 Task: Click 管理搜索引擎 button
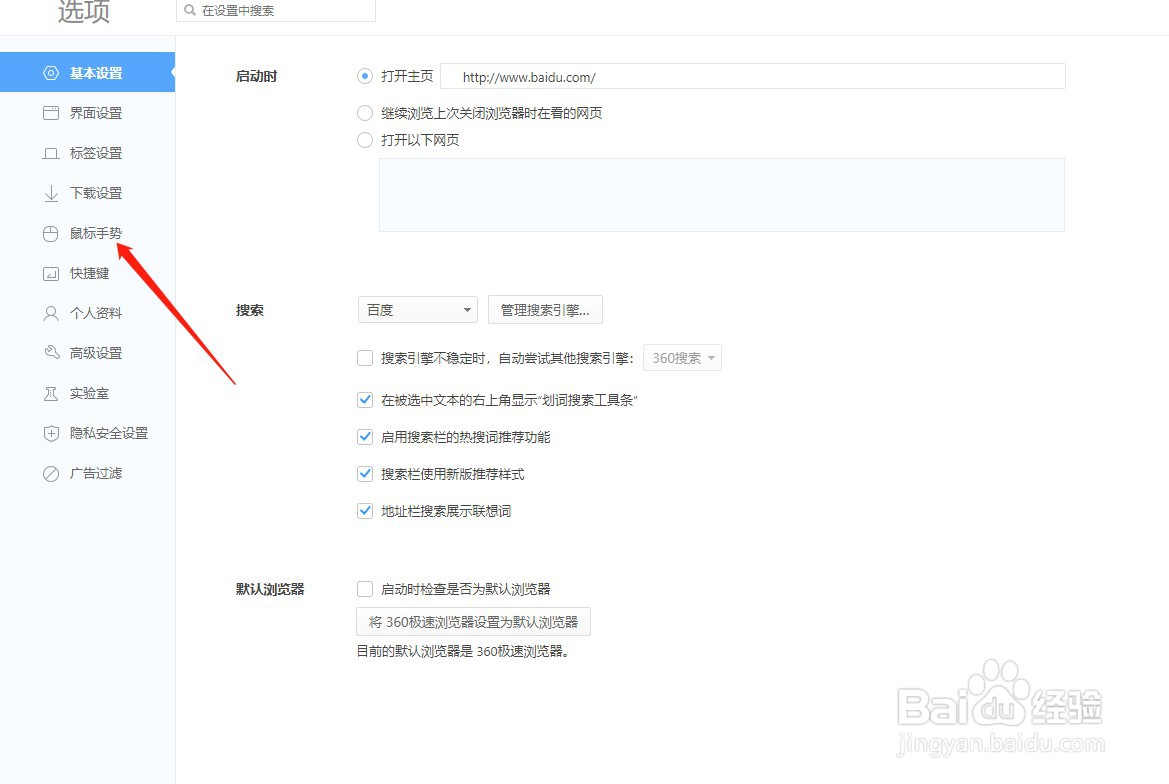coord(545,309)
